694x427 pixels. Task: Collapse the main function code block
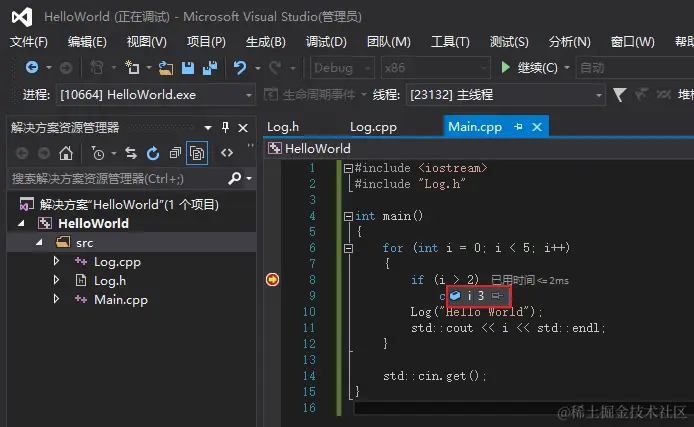click(x=348, y=216)
